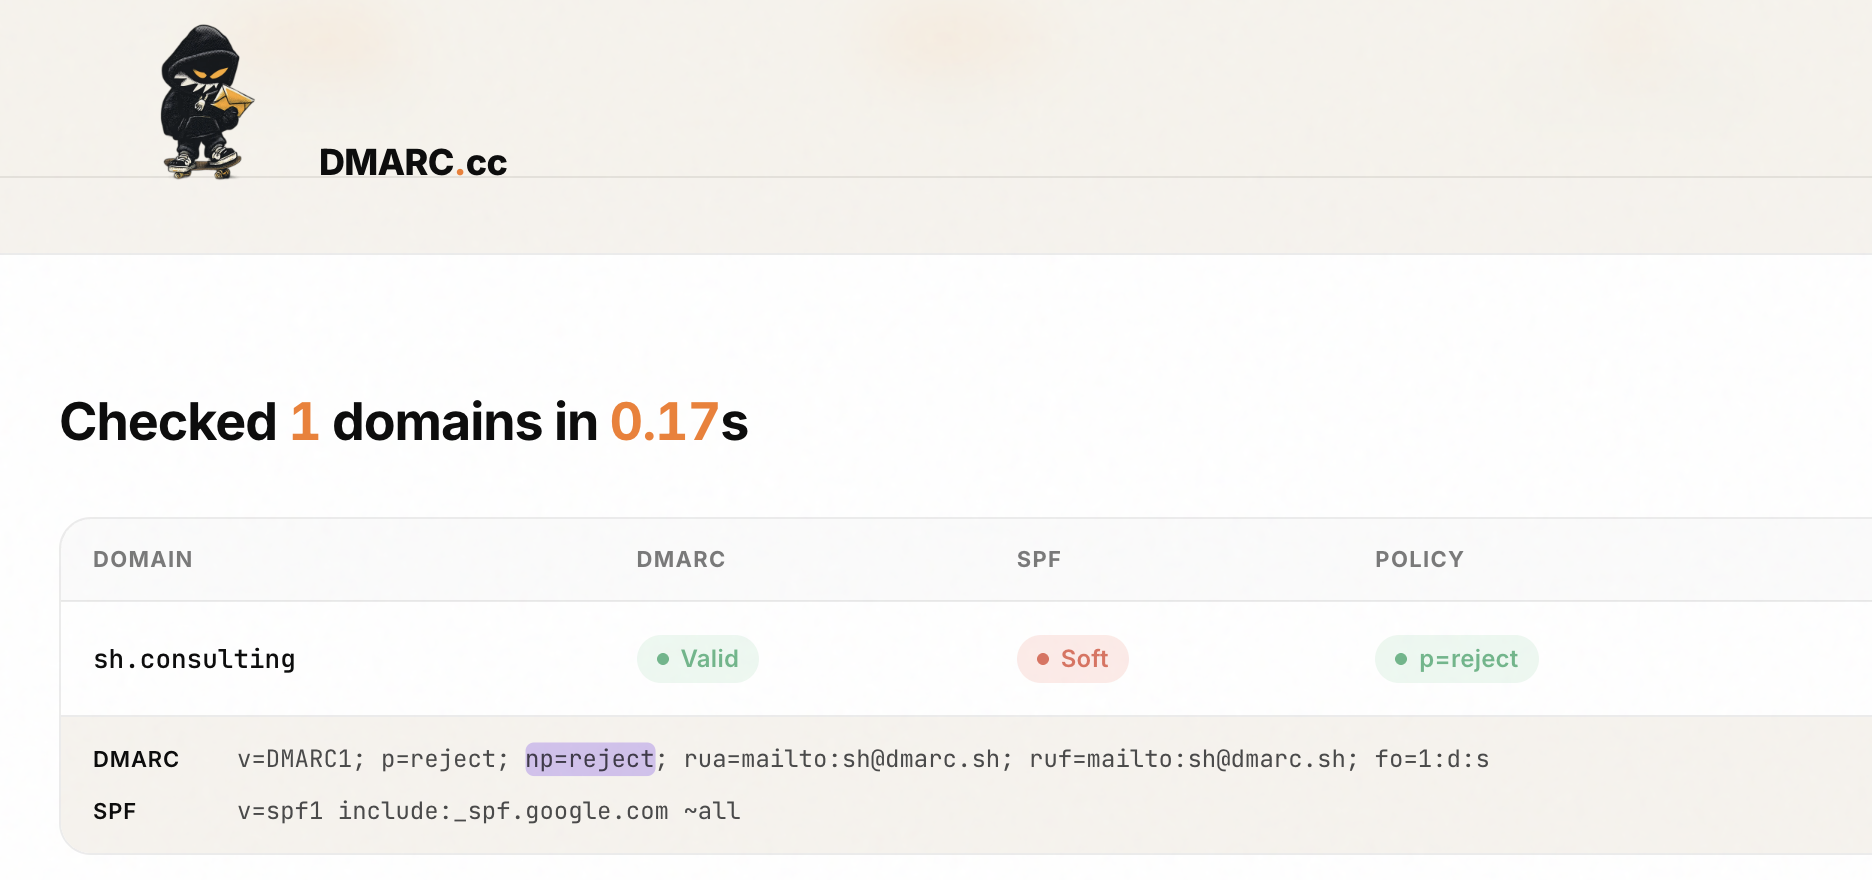The height and width of the screenshot is (880, 1872).
Task: Click the SPF record 'v=spf1 include:_spf.google.com ~all'
Action: tap(489, 811)
